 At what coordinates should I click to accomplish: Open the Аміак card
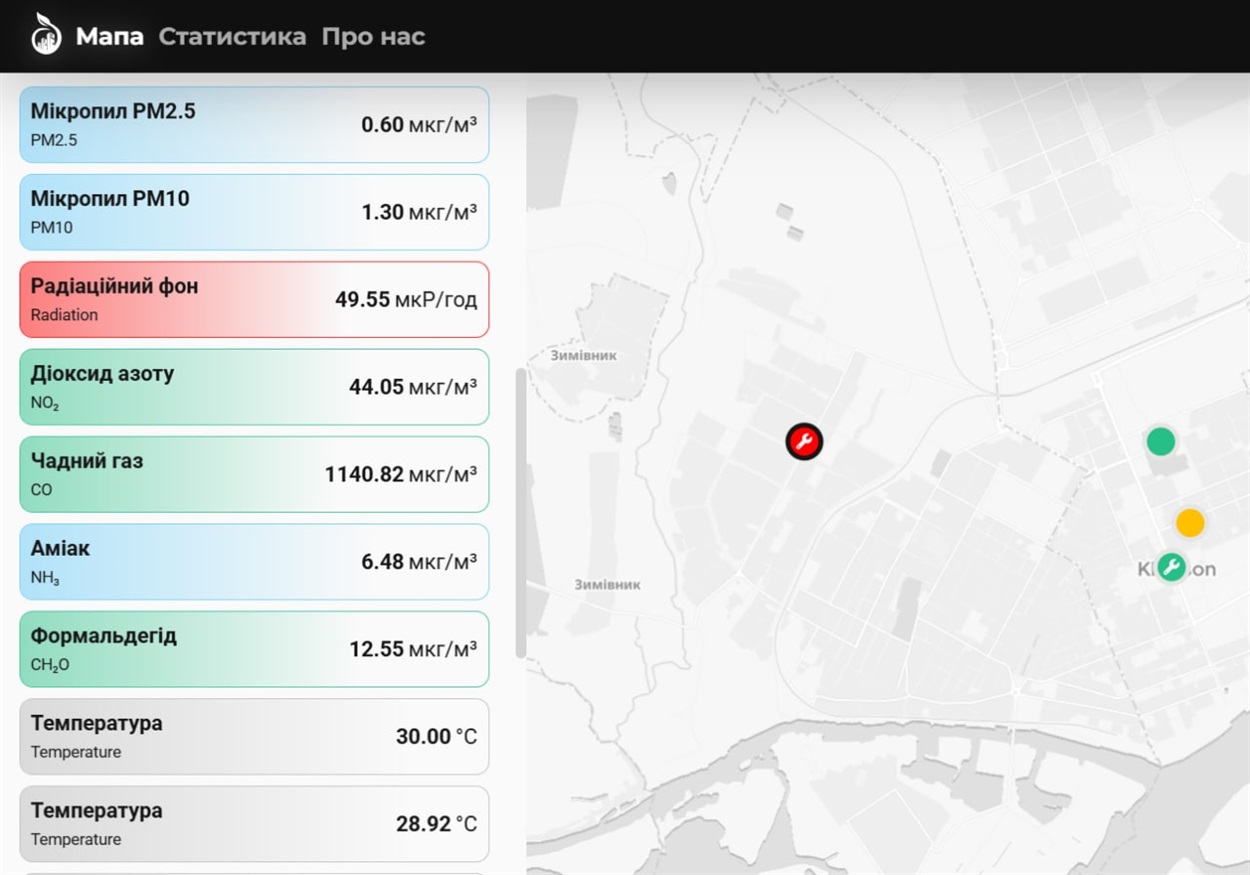pyautogui.click(x=254, y=561)
